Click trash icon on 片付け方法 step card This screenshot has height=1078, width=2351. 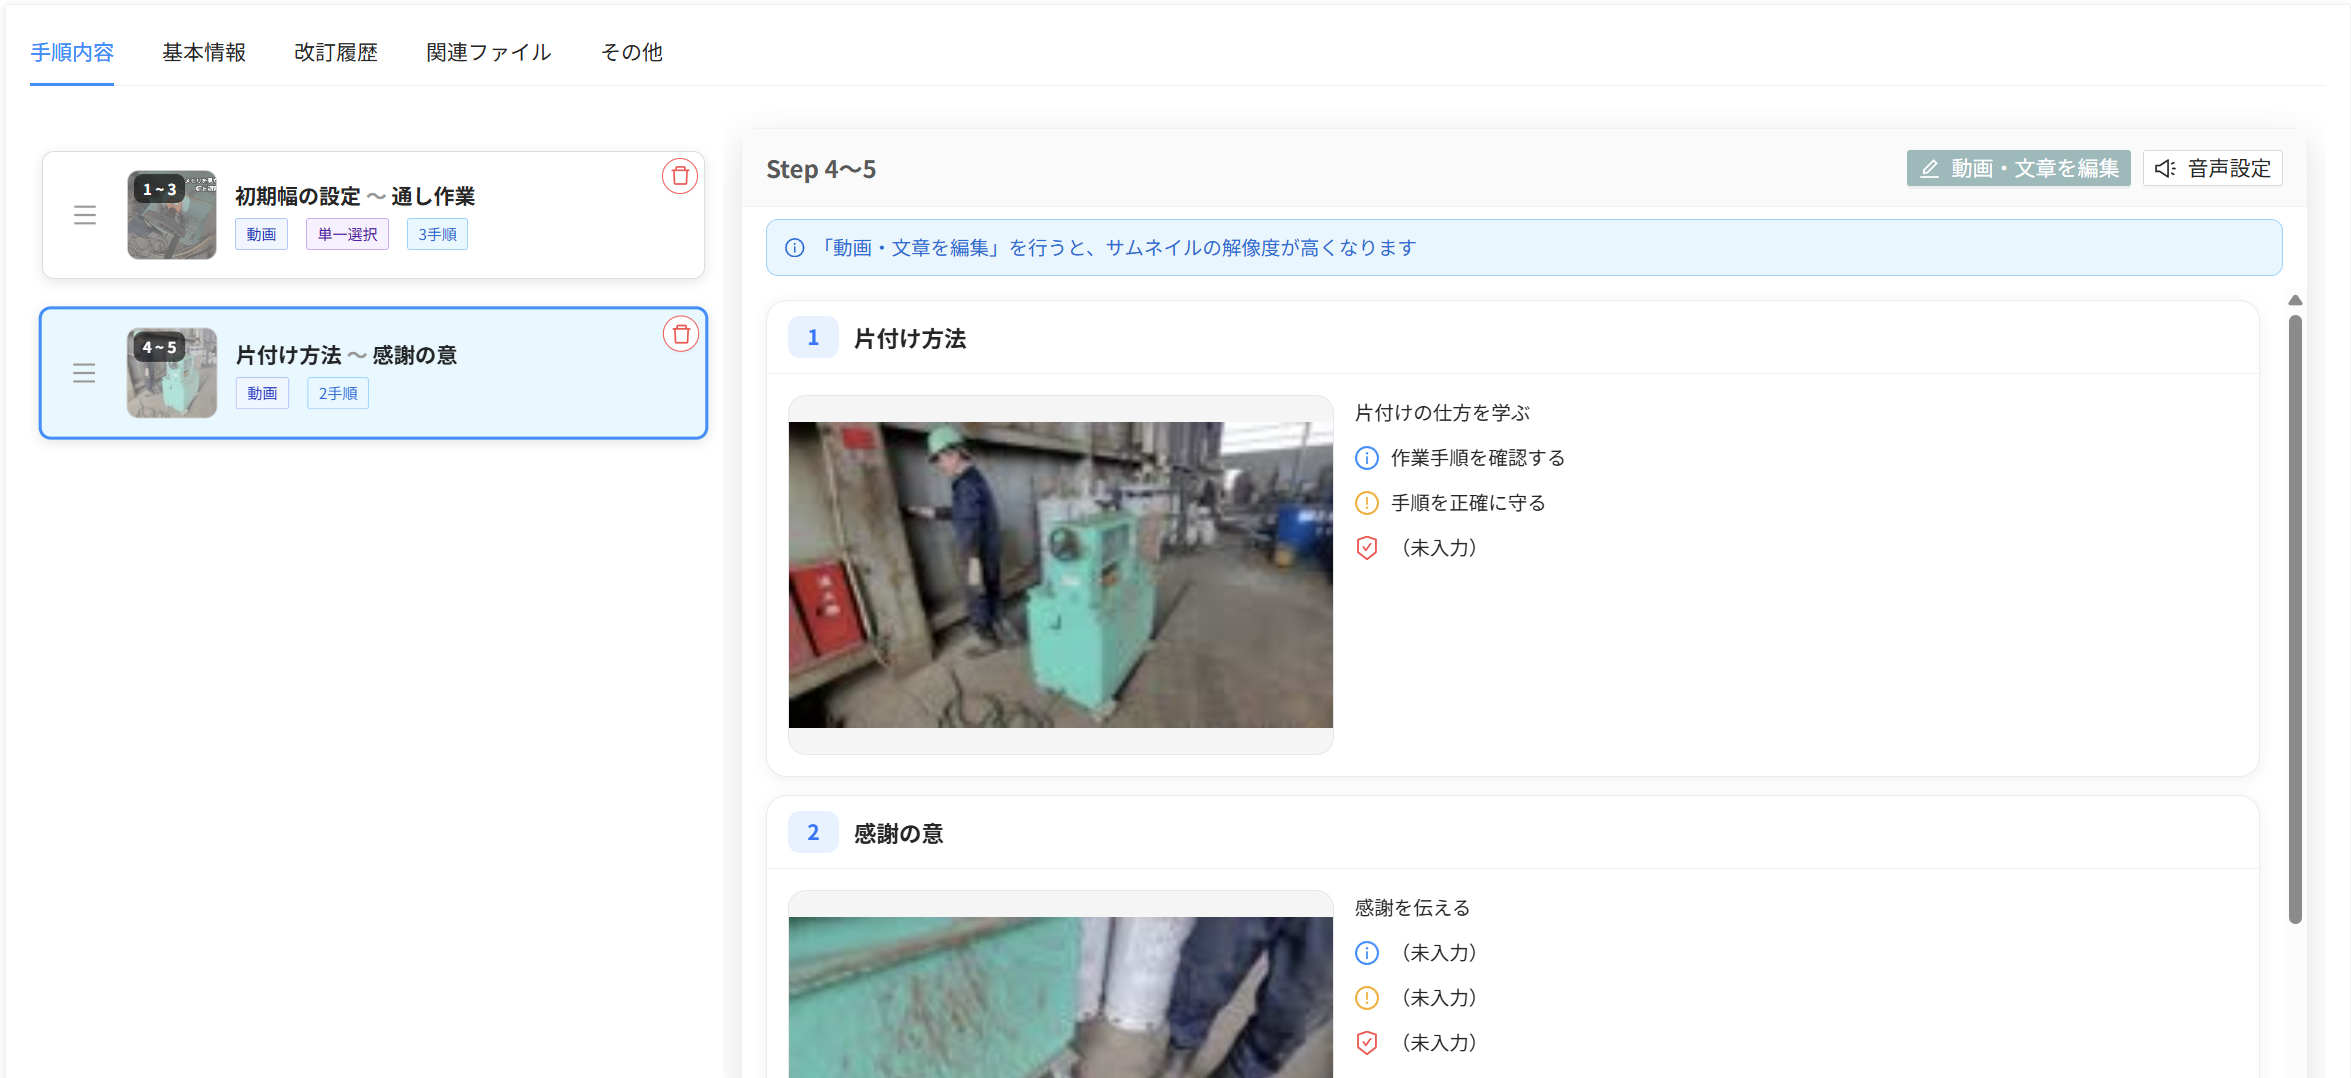[x=681, y=335]
